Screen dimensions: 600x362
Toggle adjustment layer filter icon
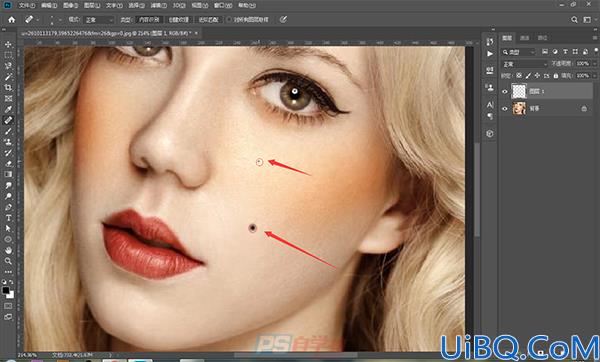555,52
